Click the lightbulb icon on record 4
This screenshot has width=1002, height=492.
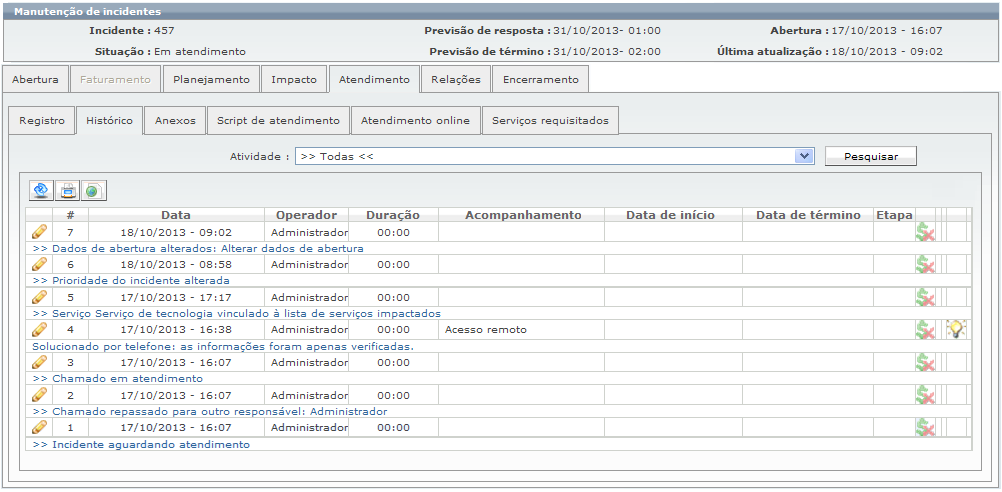click(956, 329)
